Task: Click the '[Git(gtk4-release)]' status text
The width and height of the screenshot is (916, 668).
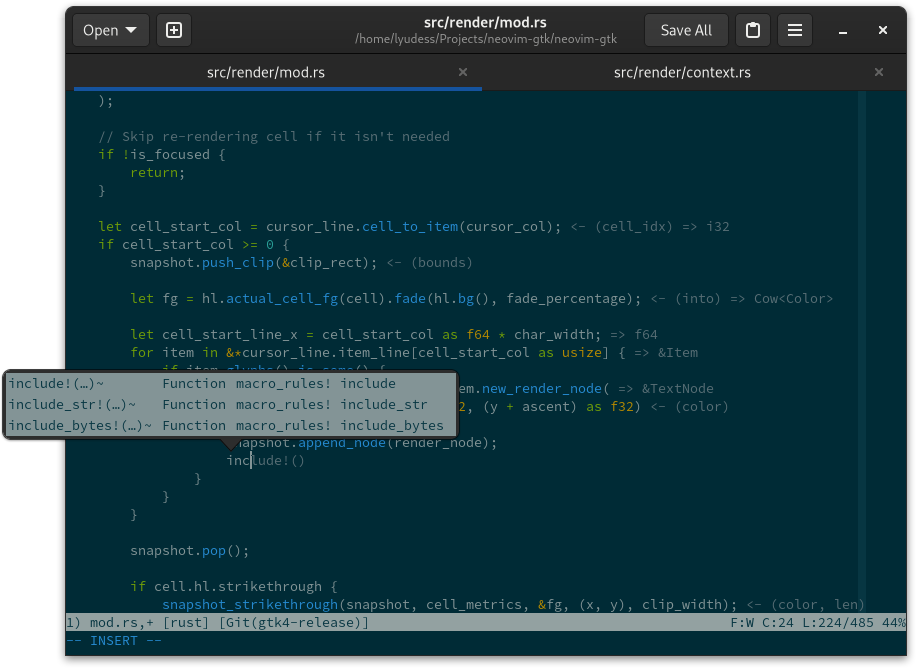Action: tap(294, 622)
